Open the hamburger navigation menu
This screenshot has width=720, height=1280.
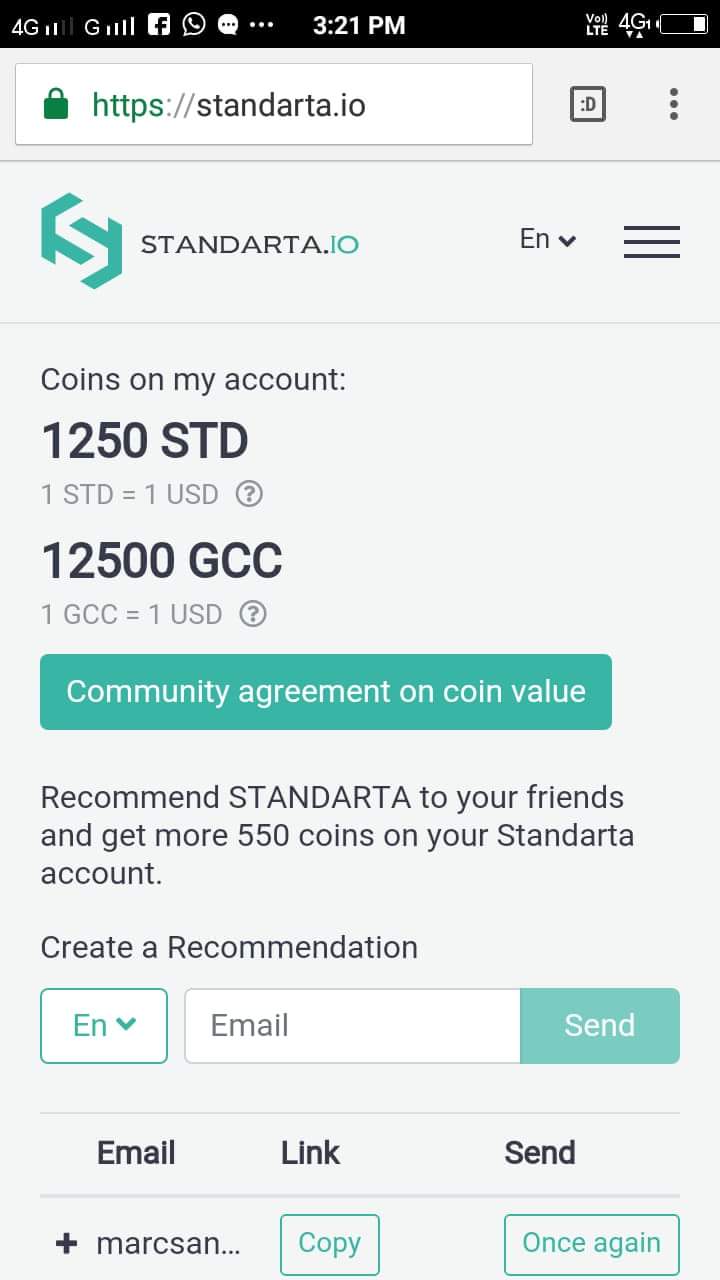click(651, 242)
